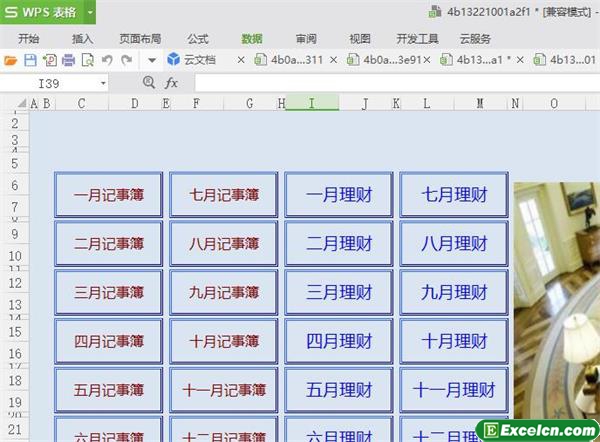The image size is (600, 442).
Task: Open the 云服务 tab
Action: click(x=475, y=39)
